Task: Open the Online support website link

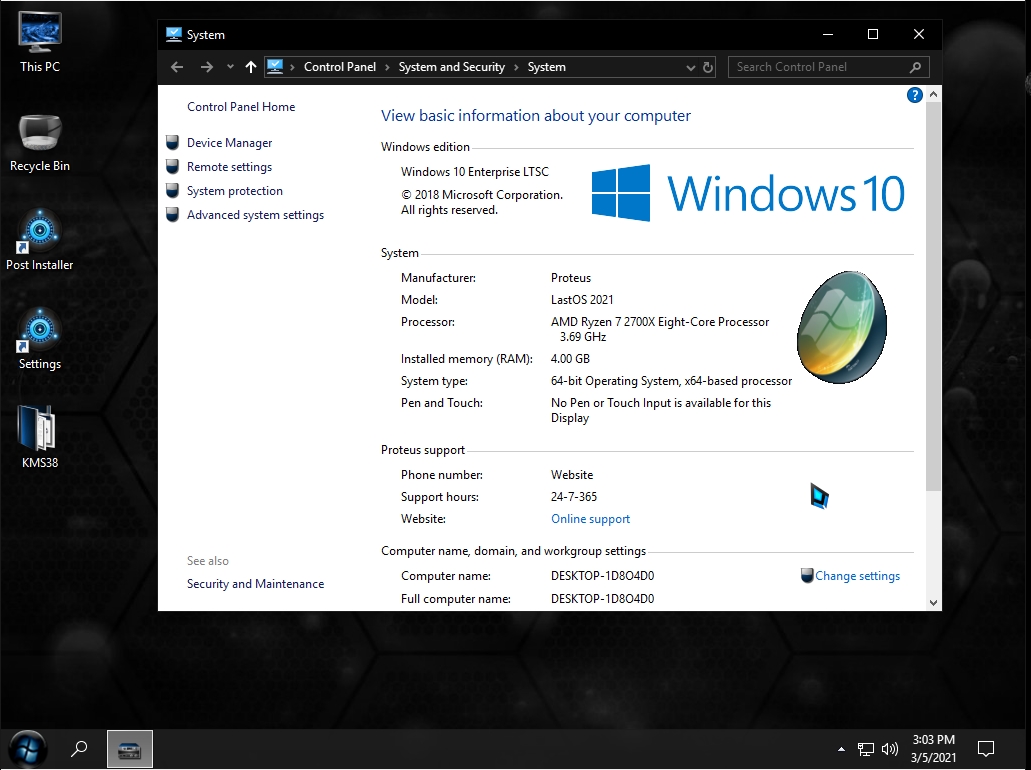Action: pos(590,519)
